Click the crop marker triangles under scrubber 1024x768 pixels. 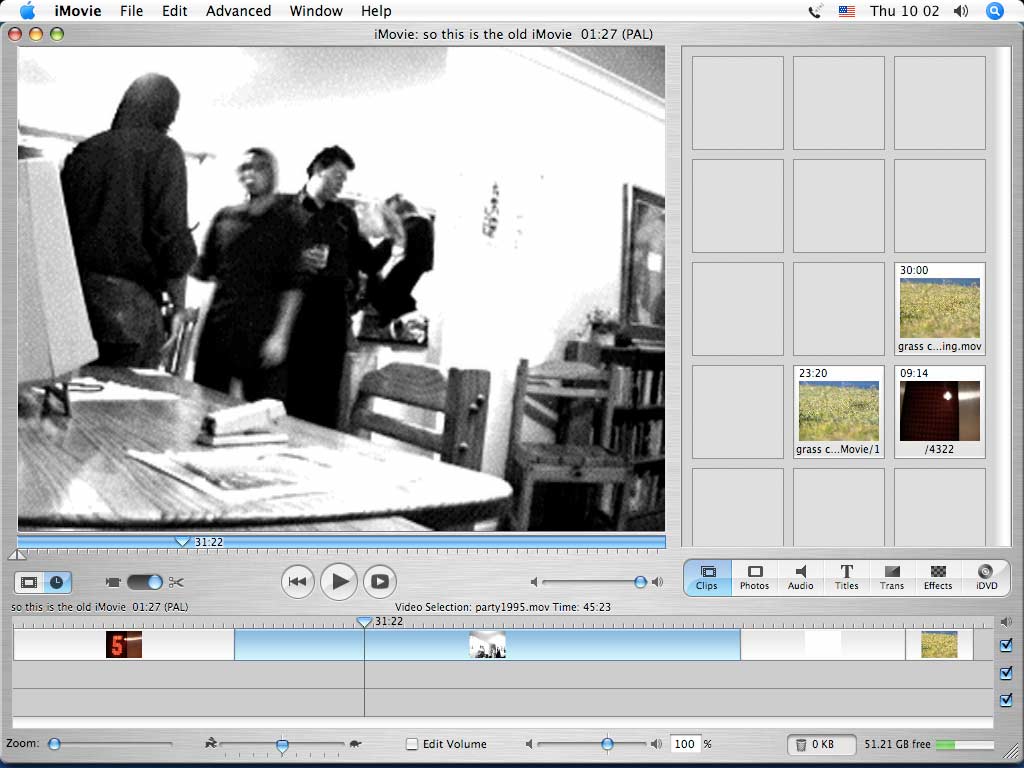tap(17, 554)
